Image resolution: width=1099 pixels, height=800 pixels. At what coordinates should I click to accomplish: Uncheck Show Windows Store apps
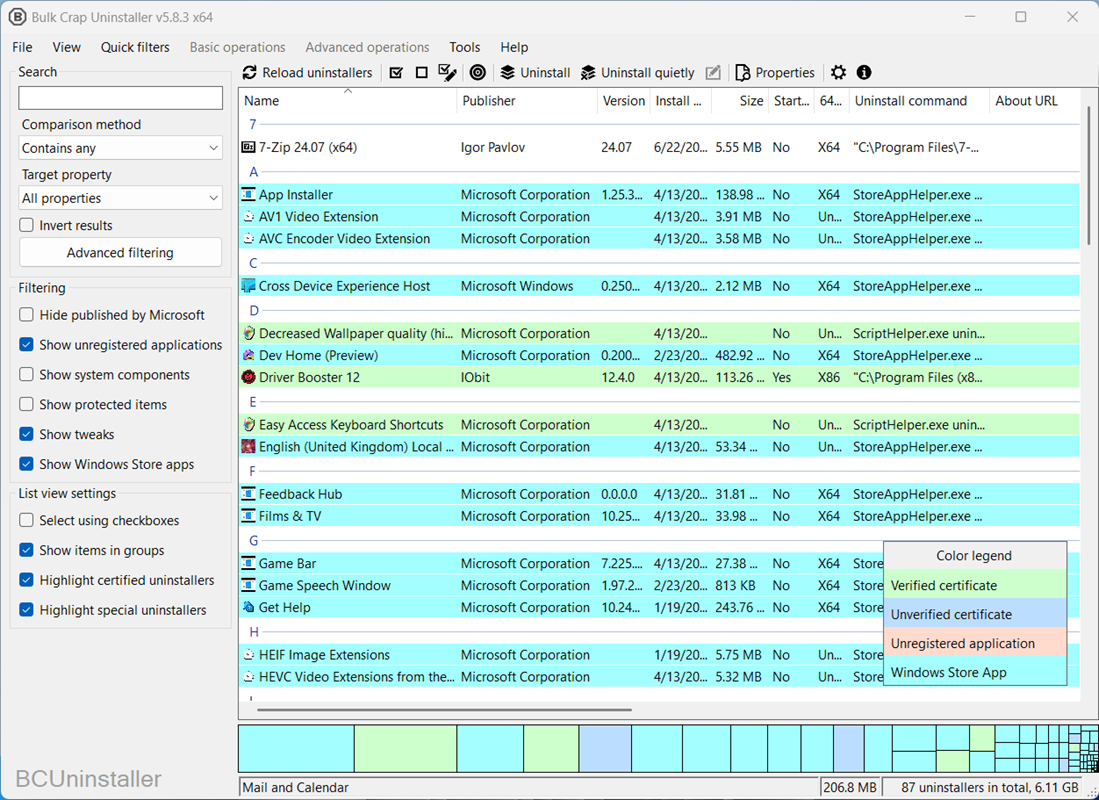coord(27,464)
